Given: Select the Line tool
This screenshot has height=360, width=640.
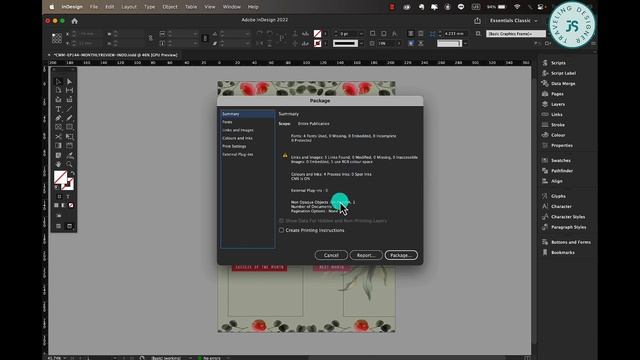Looking at the screenshot, I should coord(69,109).
